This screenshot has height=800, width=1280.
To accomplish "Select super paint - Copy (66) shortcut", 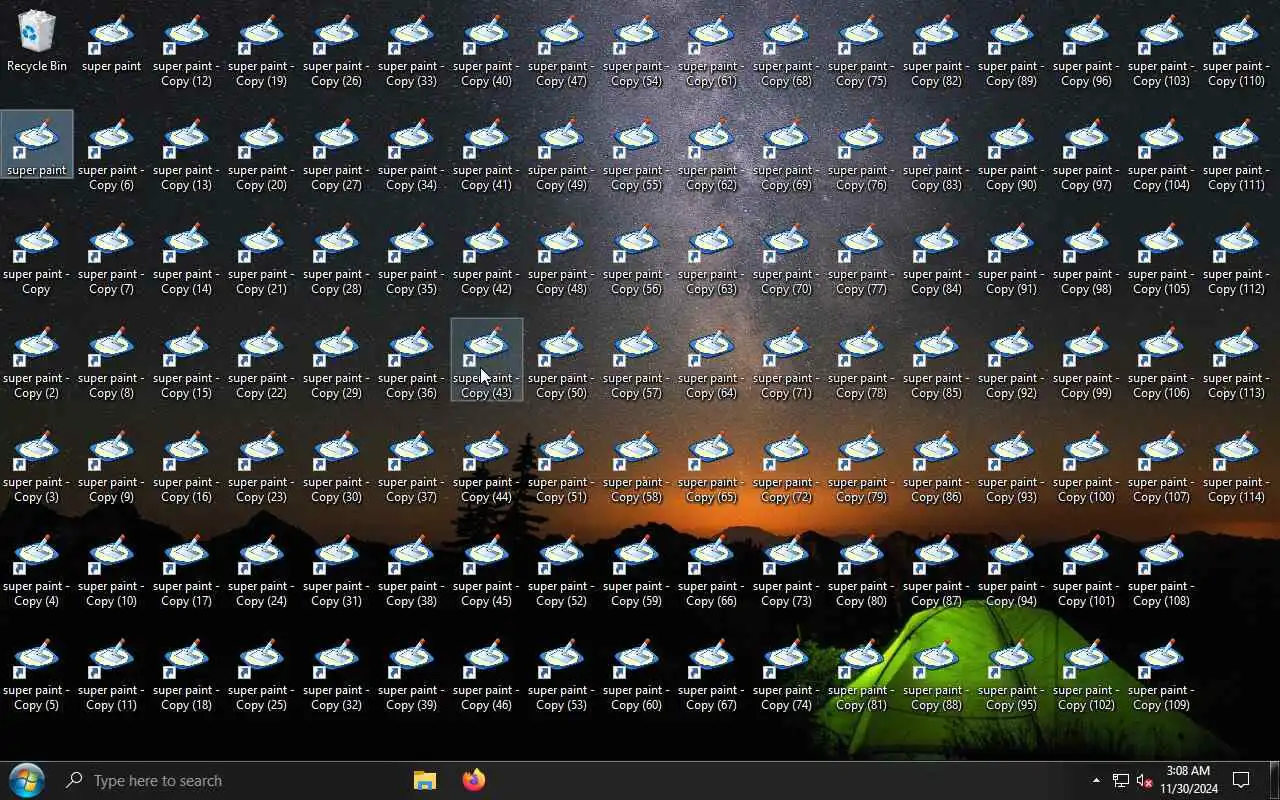I will point(712,570).
